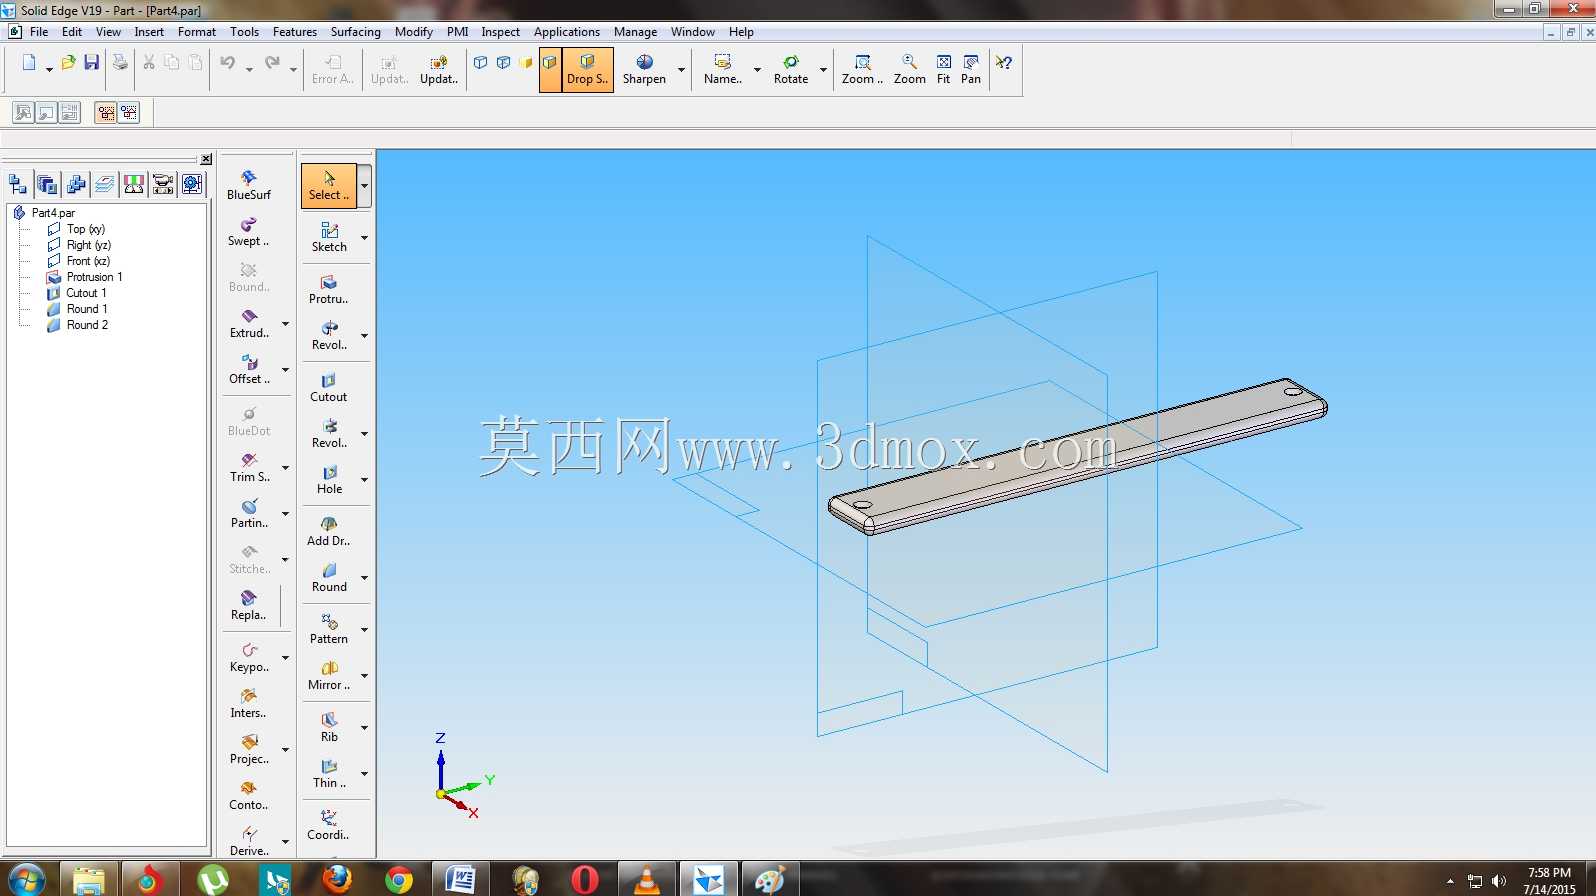Viewport: 1596px width, 896px height.
Task: Open the PMI menu
Action: pyautogui.click(x=458, y=32)
